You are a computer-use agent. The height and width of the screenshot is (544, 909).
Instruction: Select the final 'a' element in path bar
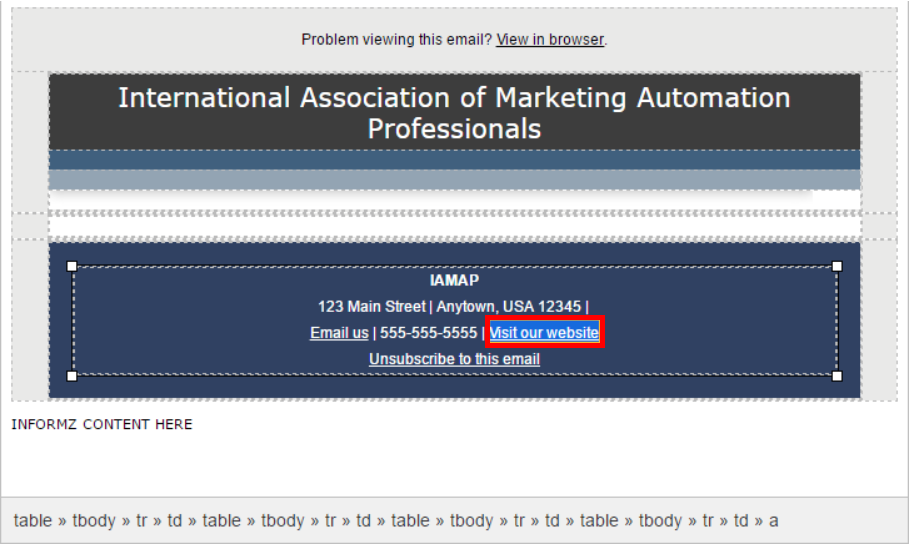pos(773,521)
